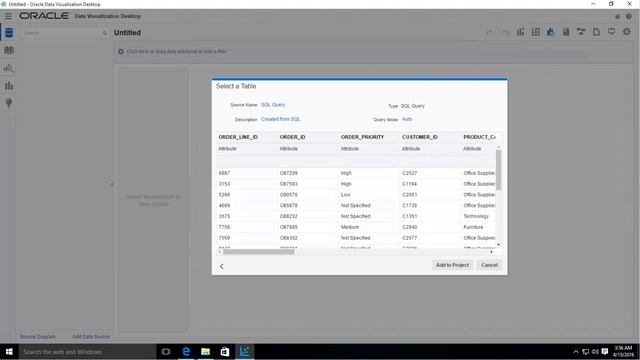640x360 pixels.
Task: Open the Analytics scatter icon in sidebar
Action: point(9,68)
